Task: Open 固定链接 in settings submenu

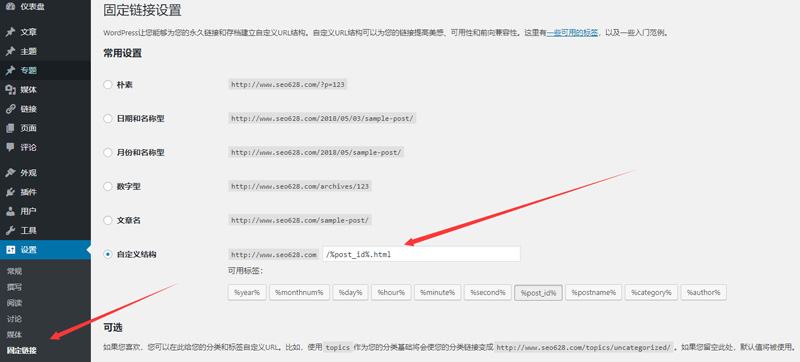Action: (21, 351)
